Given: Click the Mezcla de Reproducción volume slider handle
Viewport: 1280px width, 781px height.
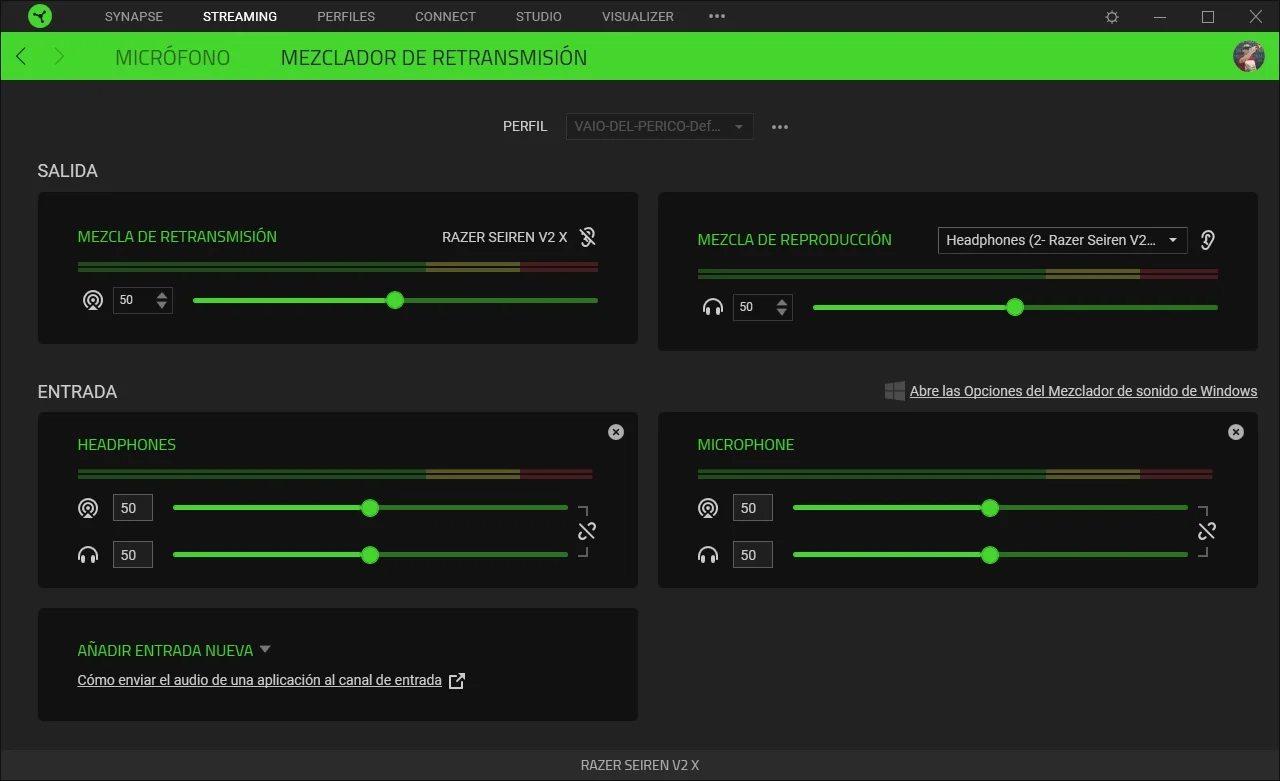Looking at the screenshot, I should tap(1015, 307).
